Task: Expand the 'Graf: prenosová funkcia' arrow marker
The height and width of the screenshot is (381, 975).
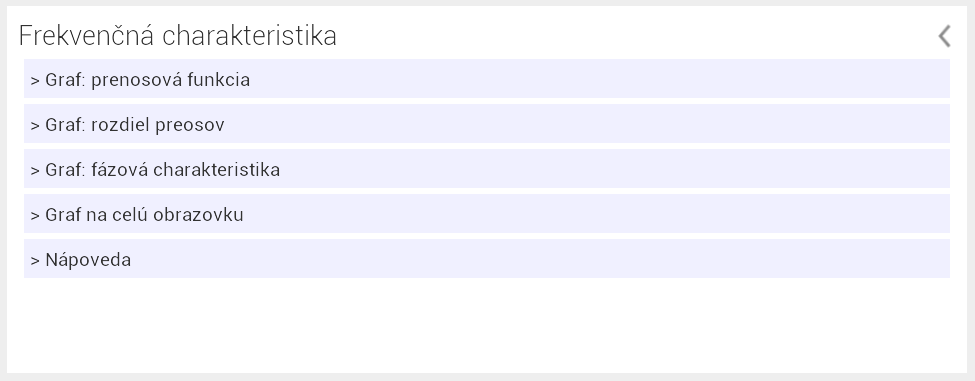Action: [35, 81]
